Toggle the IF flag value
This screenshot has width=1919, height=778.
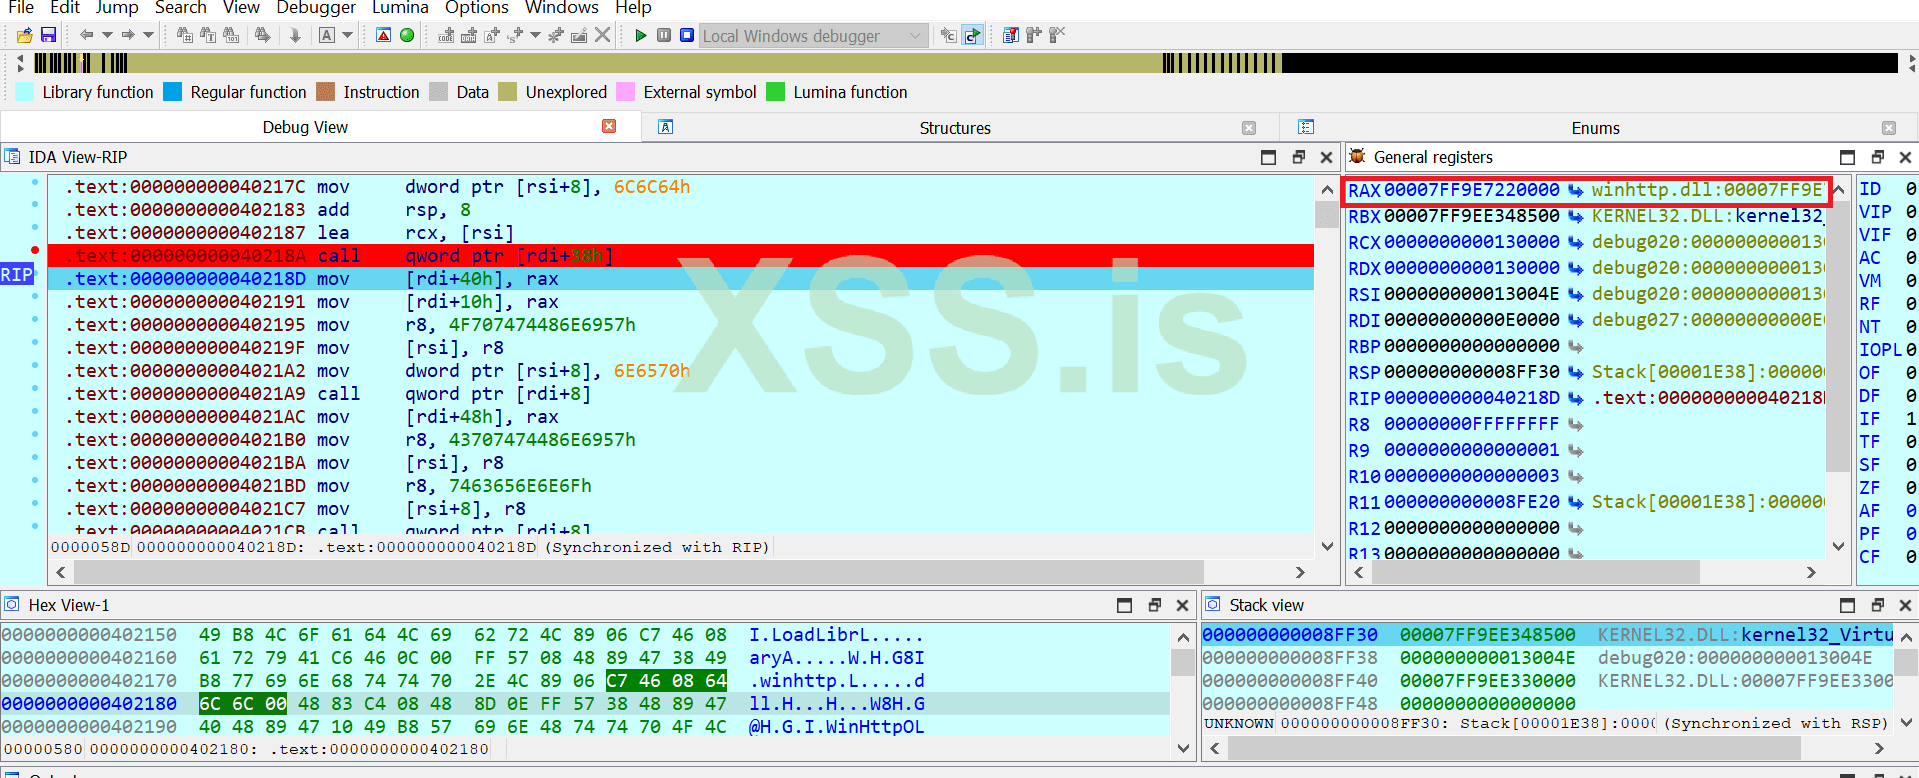1910,419
